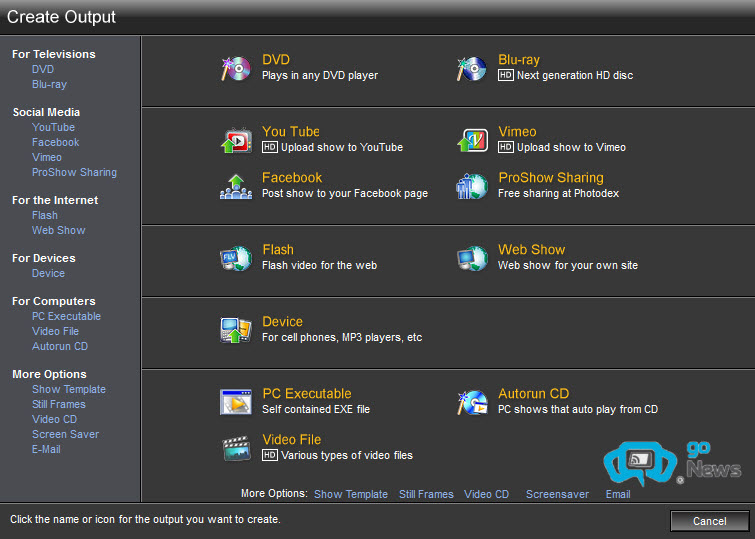This screenshot has width=755, height=539.
Task: Click "Various types of video files" description
Action: click(x=347, y=456)
